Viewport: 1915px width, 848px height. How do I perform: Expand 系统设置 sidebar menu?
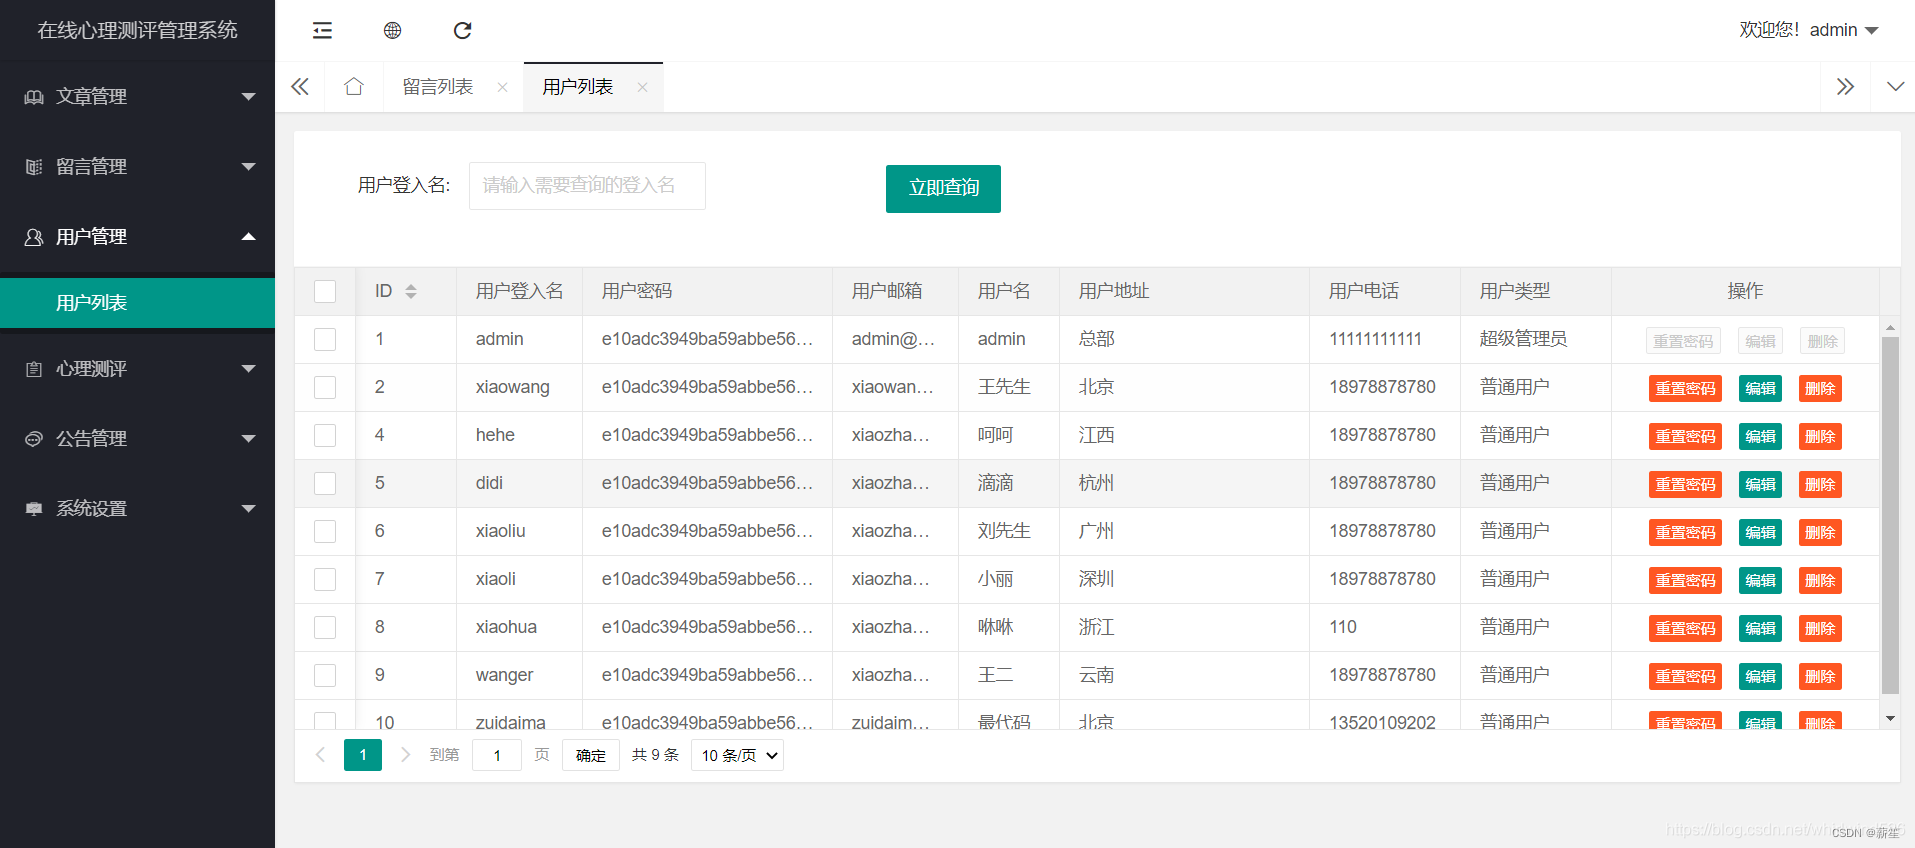pyautogui.click(x=138, y=509)
